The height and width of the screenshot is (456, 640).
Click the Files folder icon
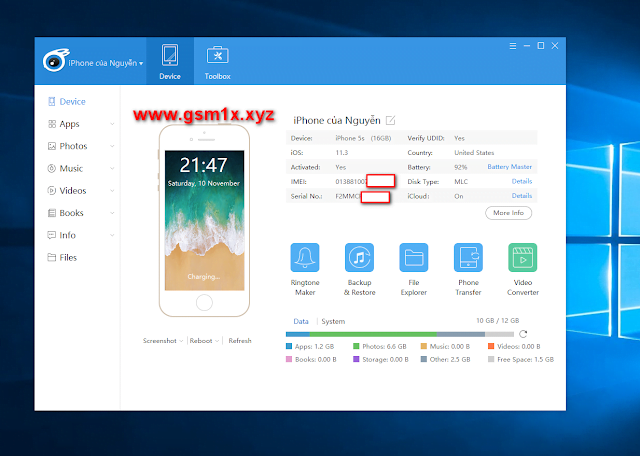tap(52, 257)
